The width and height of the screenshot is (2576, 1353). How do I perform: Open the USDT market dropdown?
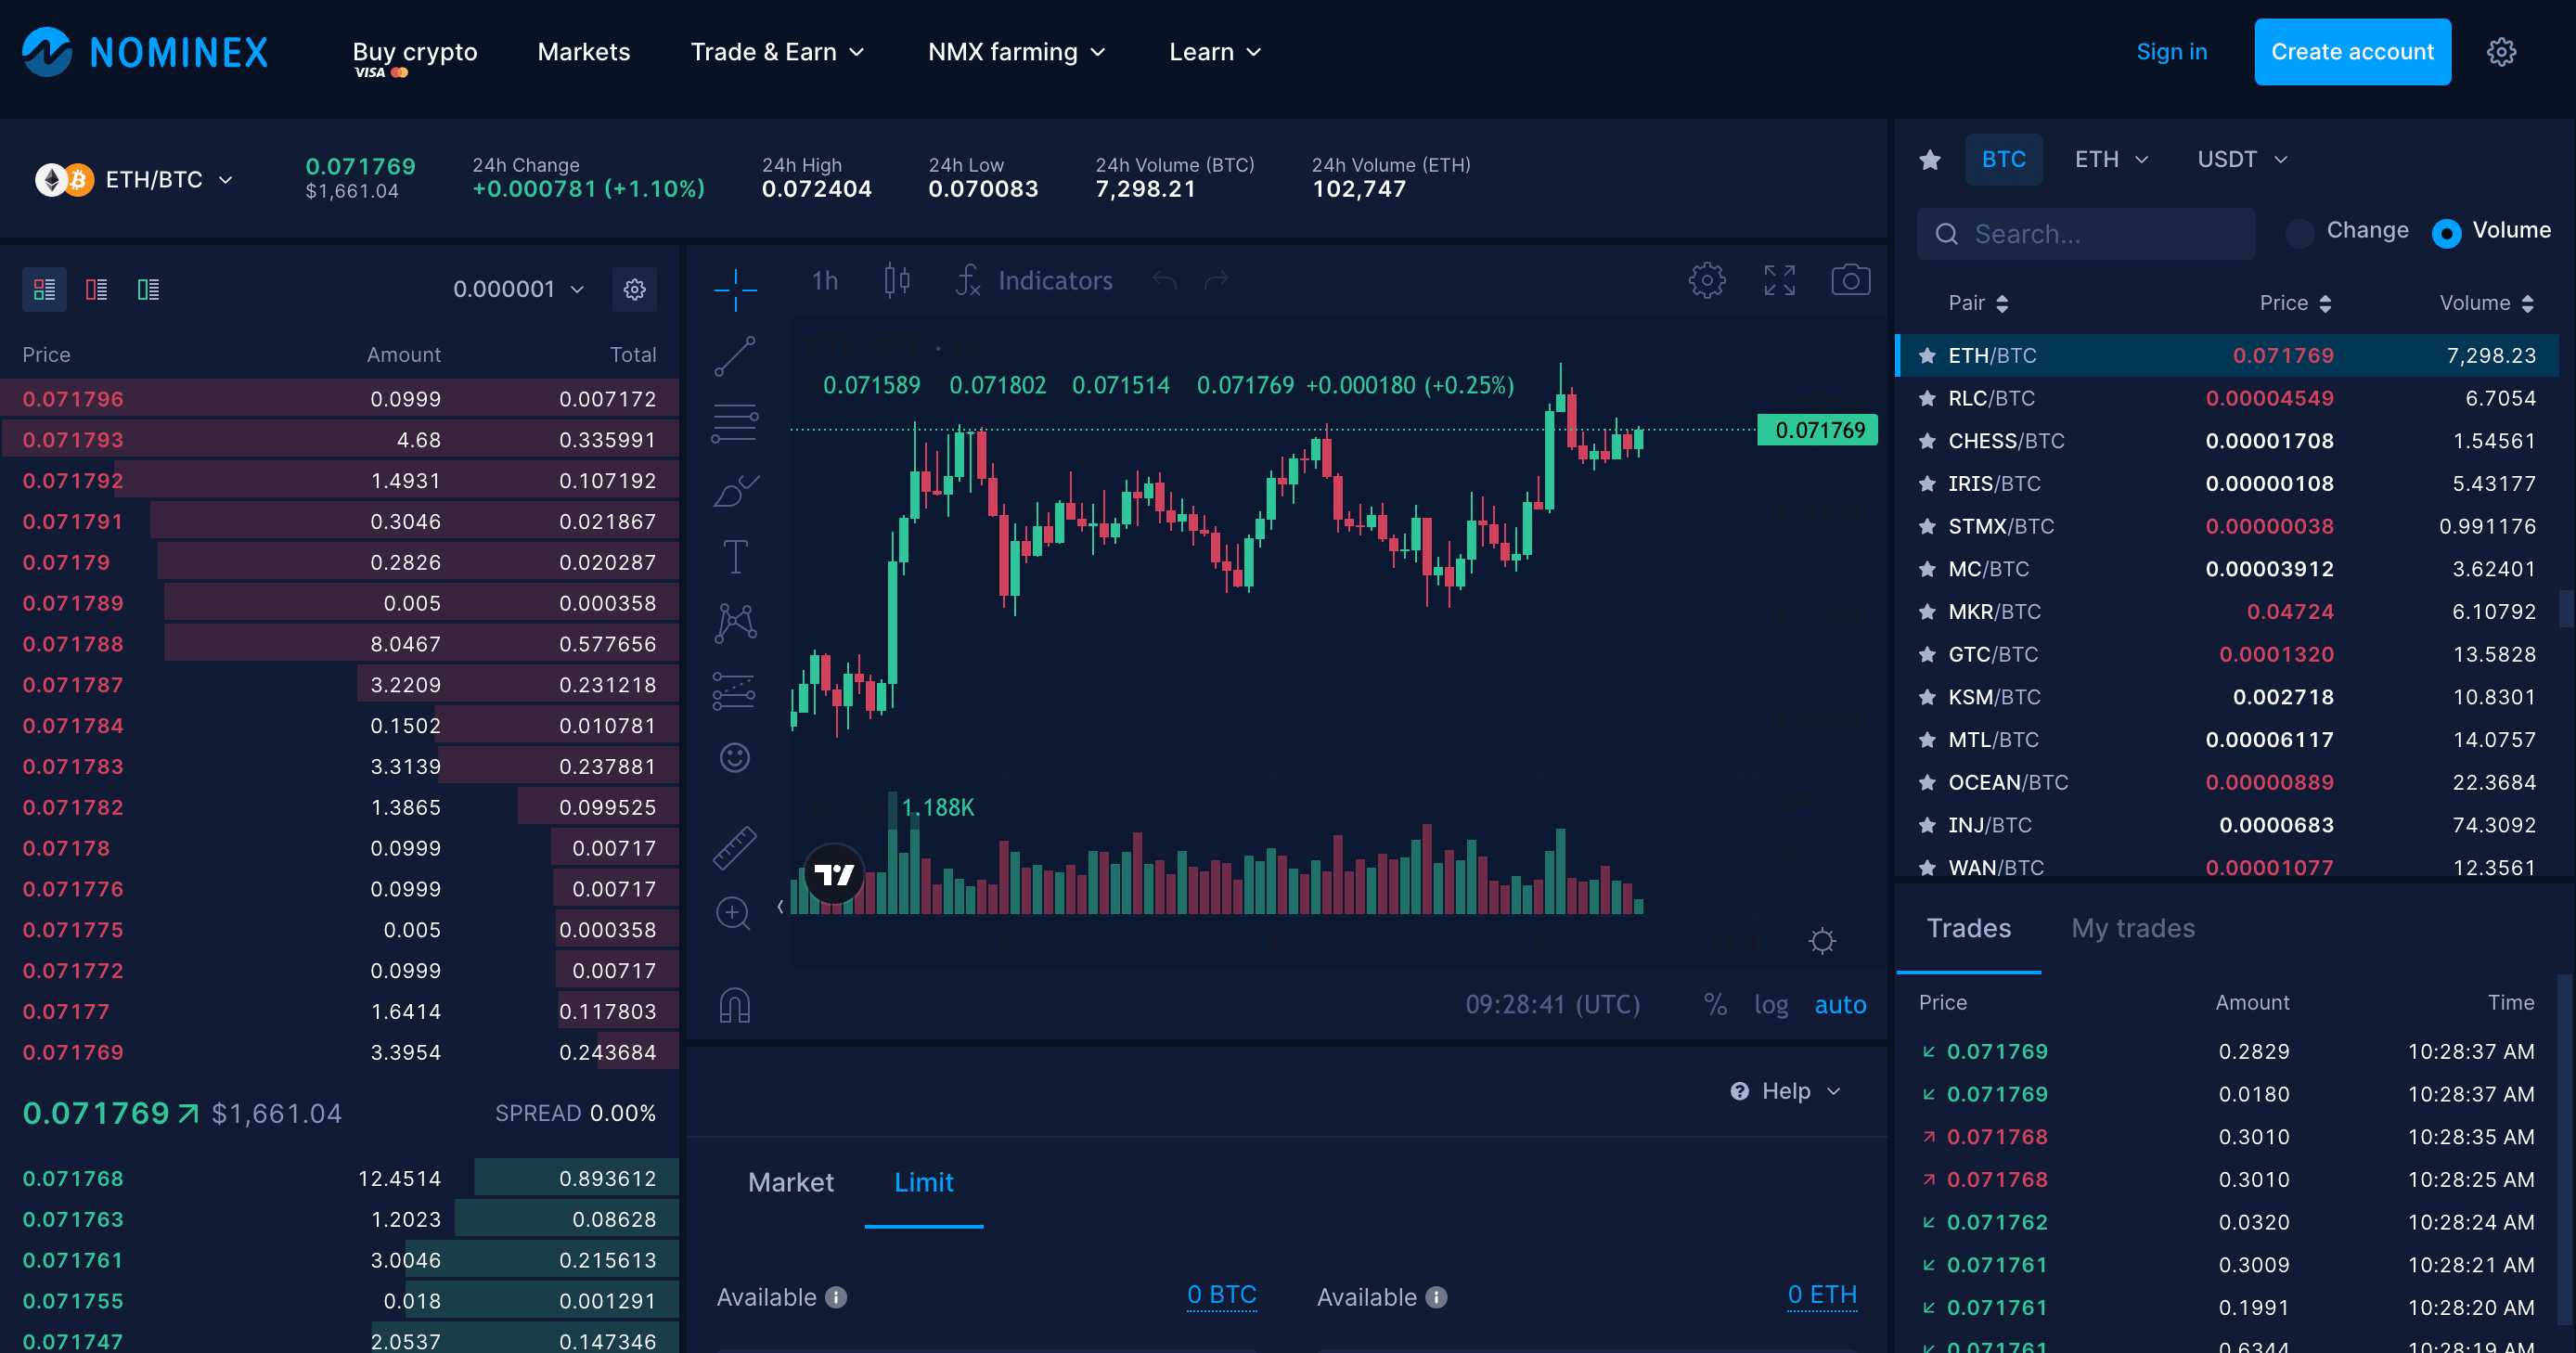click(x=2241, y=160)
